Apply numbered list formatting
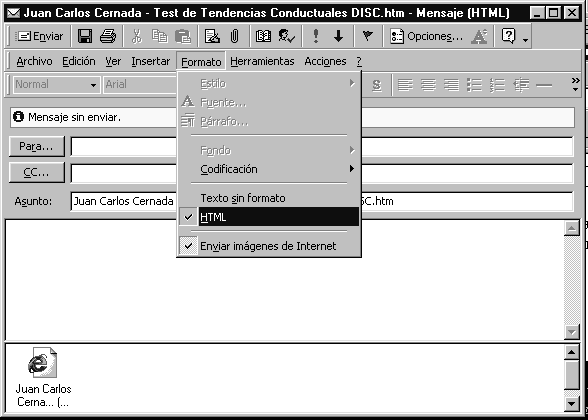Viewport: 588px width, 420px height. tap(497, 85)
